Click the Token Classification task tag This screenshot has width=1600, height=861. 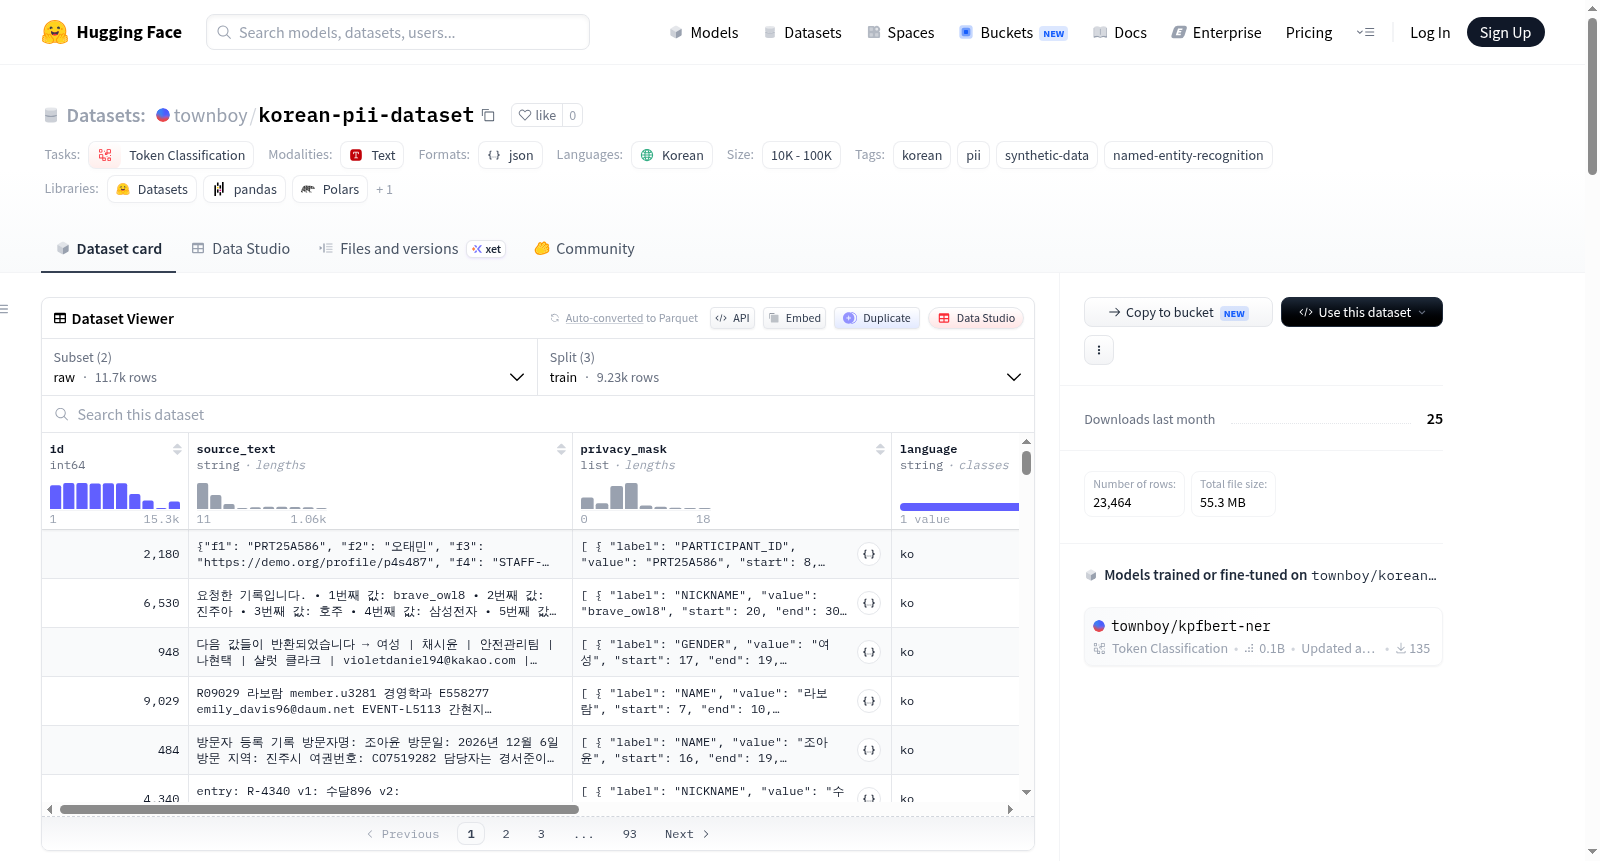171,155
